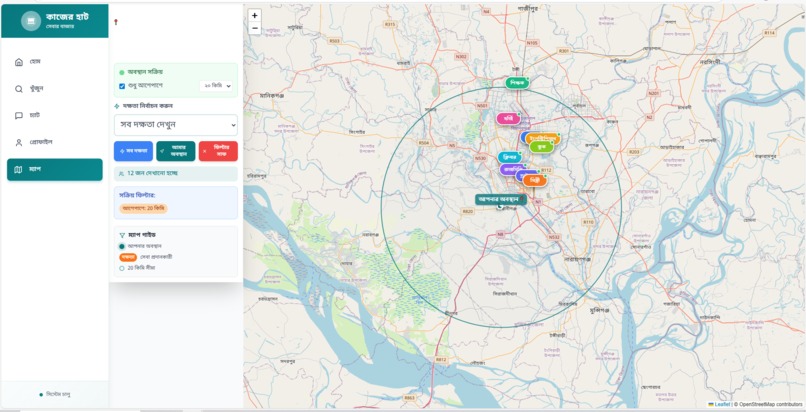Click the orange দক্ষতা legend badge
Viewport: 806px width, 412px height.
[128, 257]
